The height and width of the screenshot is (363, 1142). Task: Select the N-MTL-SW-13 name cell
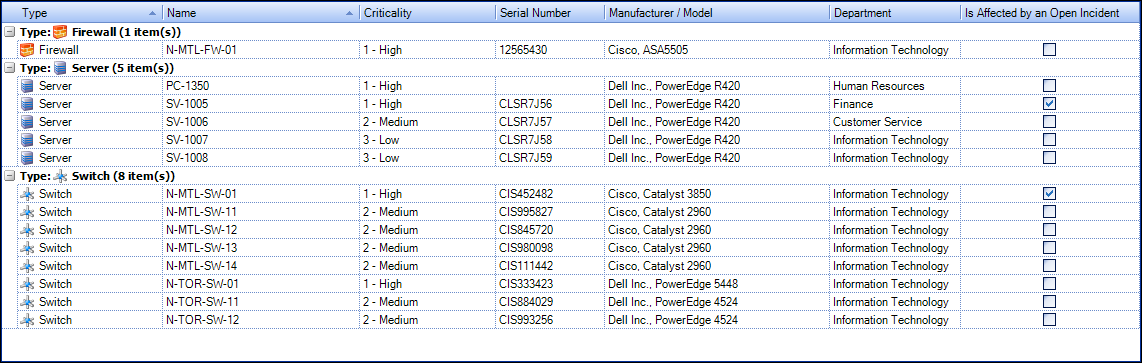tap(261, 248)
